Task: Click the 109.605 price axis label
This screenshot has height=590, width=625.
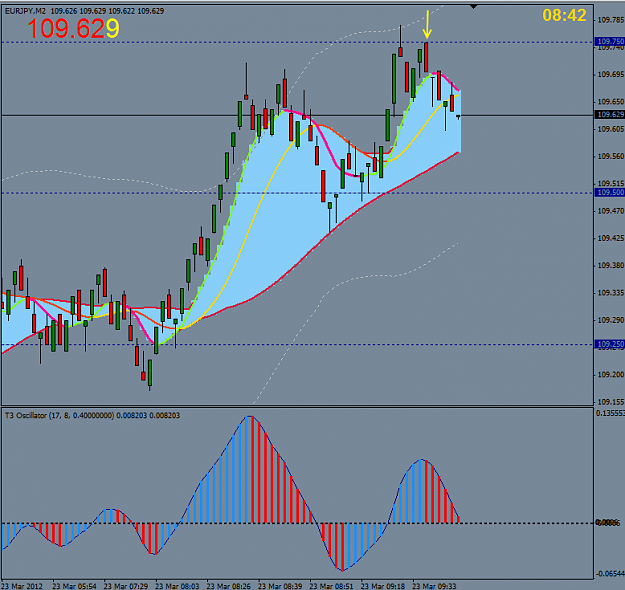Action: click(611, 129)
